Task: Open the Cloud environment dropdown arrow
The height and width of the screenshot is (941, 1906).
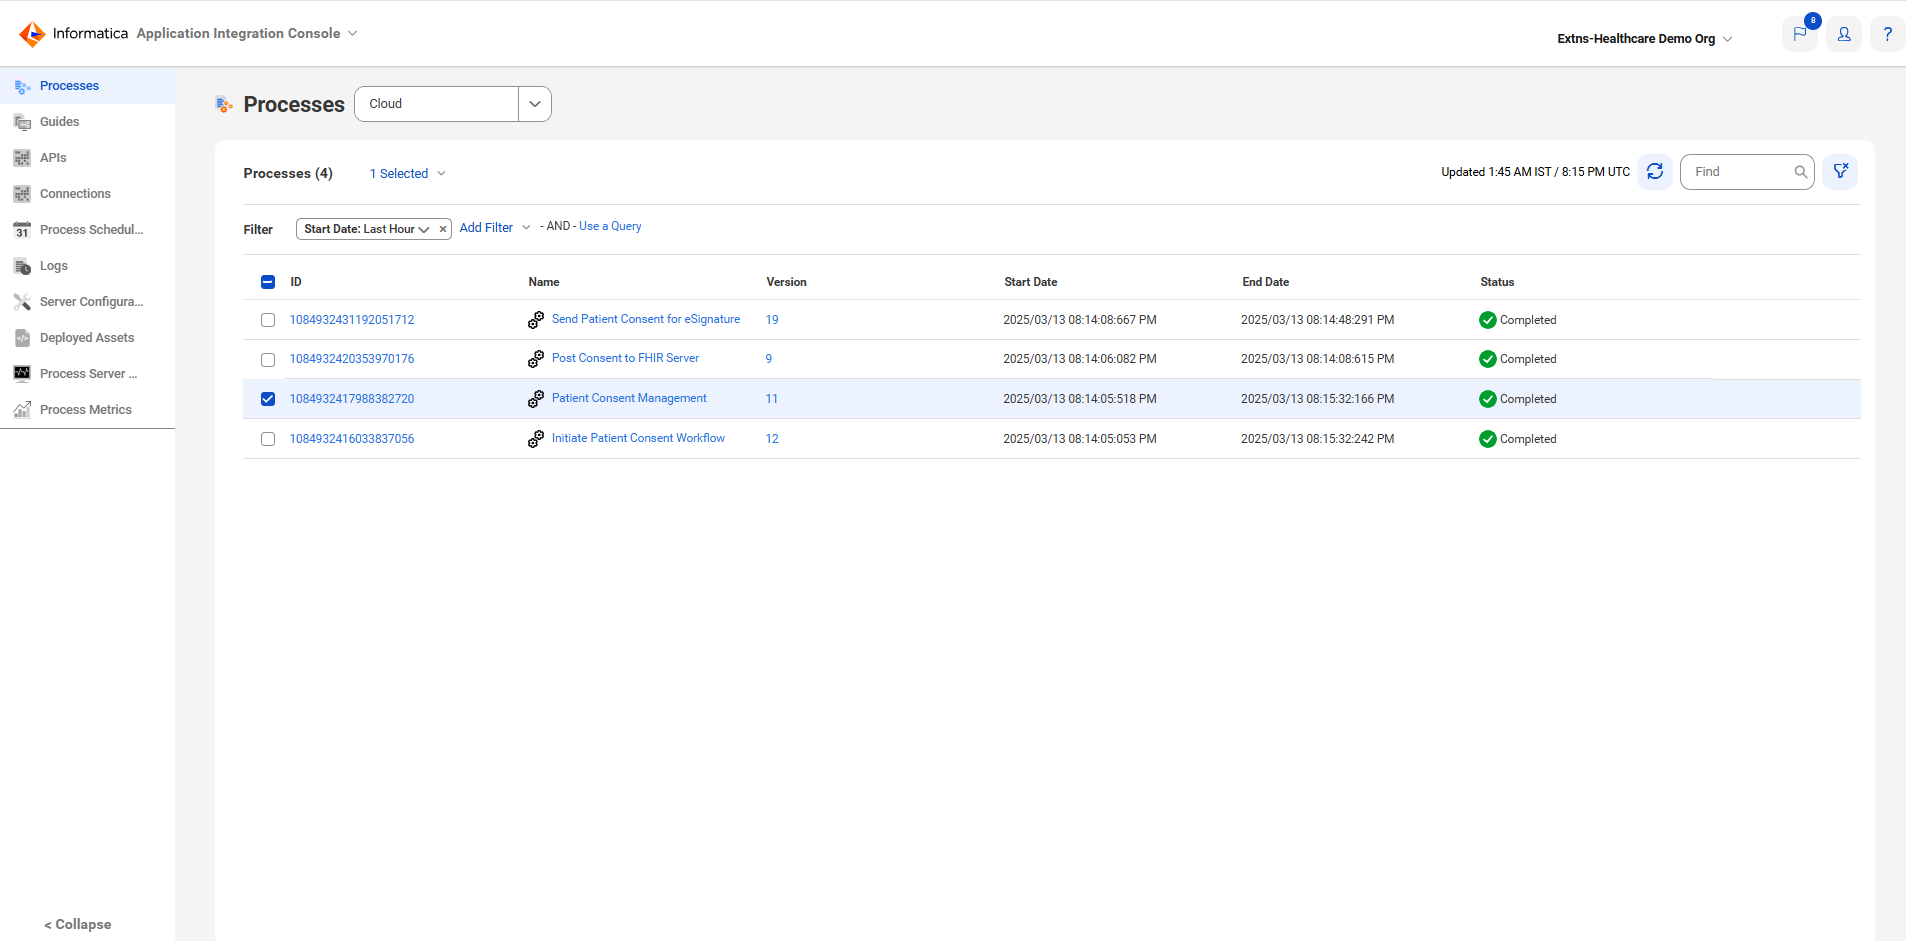Action: coord(535,104)
